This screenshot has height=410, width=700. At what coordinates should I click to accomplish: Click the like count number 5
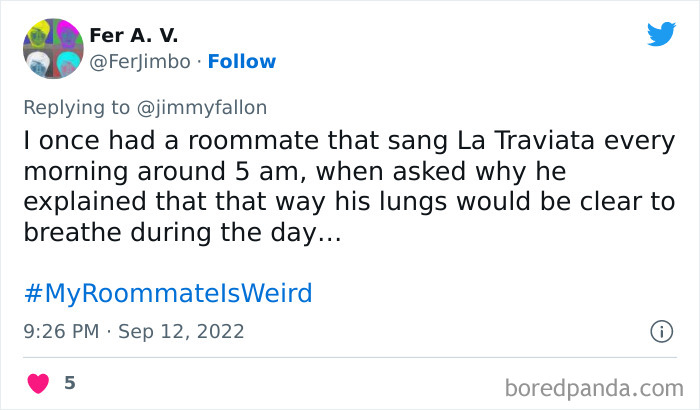(x=69, y=383)
